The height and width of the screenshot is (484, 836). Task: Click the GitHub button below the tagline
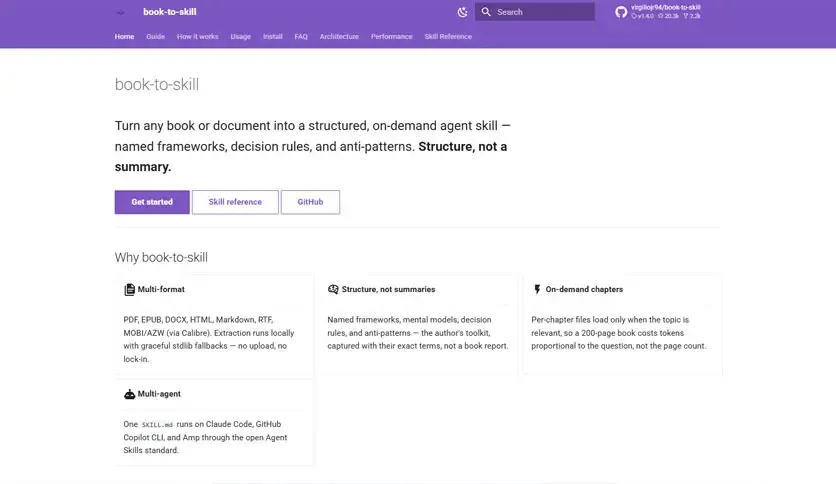(310, 202)
